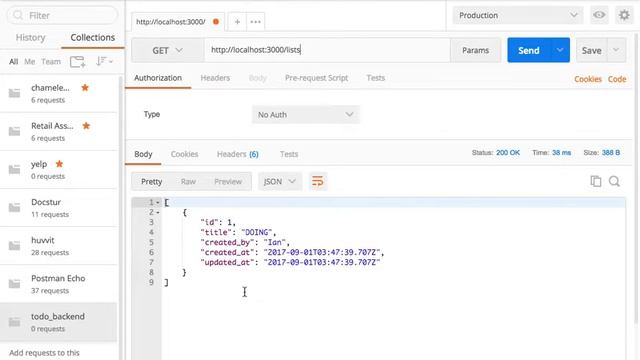This screenshot has width=640, height=360.
Task: Collapse the object on line 2
Action: point(158,213)
